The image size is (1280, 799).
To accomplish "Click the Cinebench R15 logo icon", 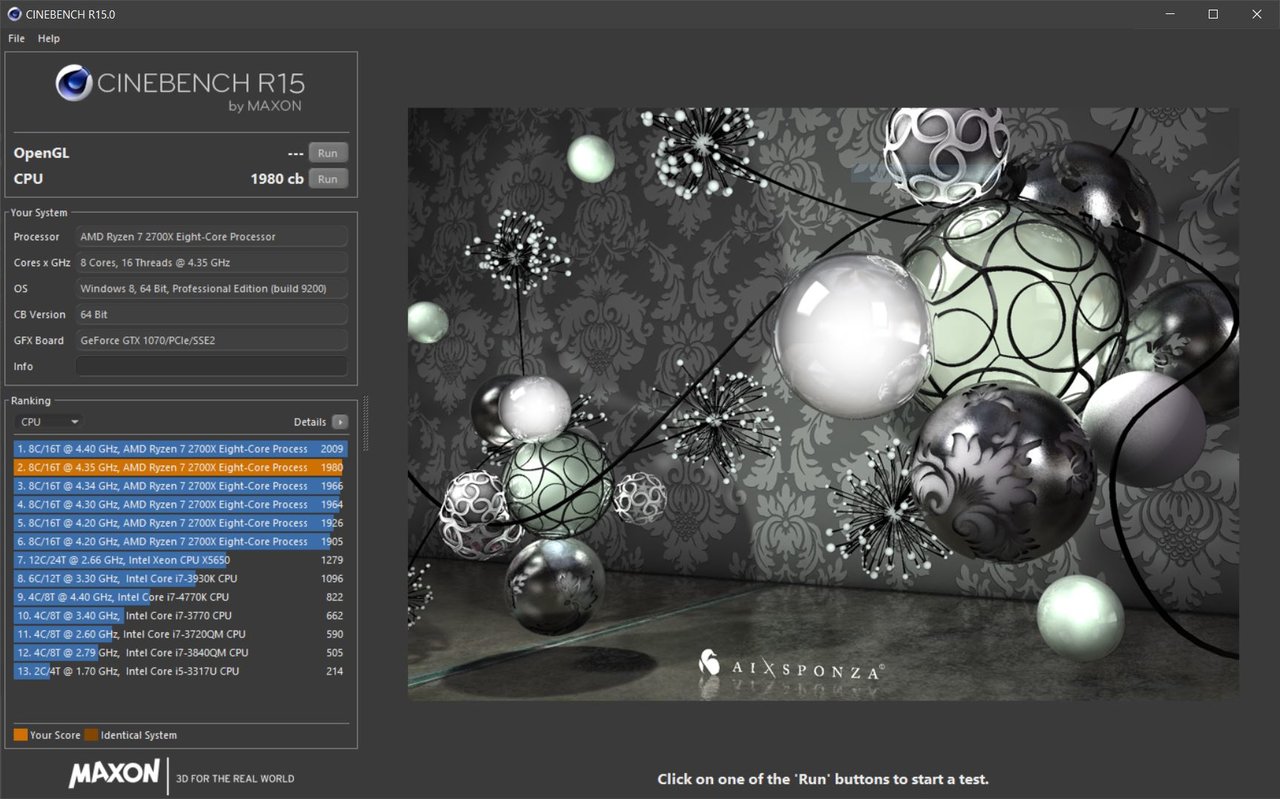I will 74,83.
